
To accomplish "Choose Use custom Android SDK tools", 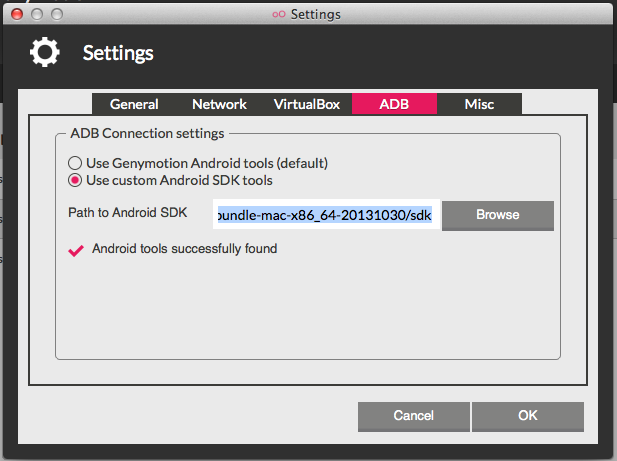I will click(170, 180).
